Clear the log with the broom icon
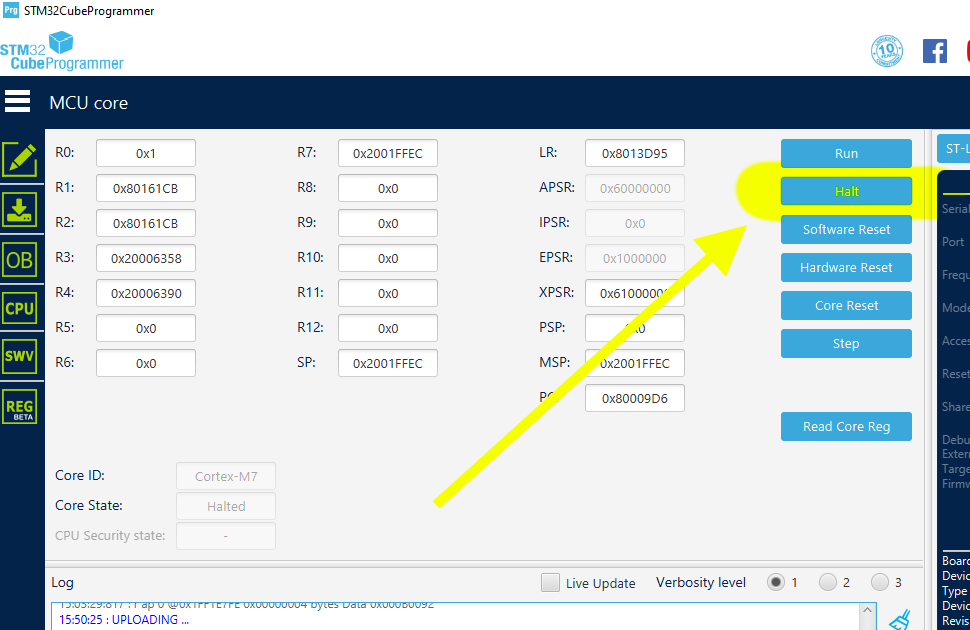 click(x=899, y=619)
